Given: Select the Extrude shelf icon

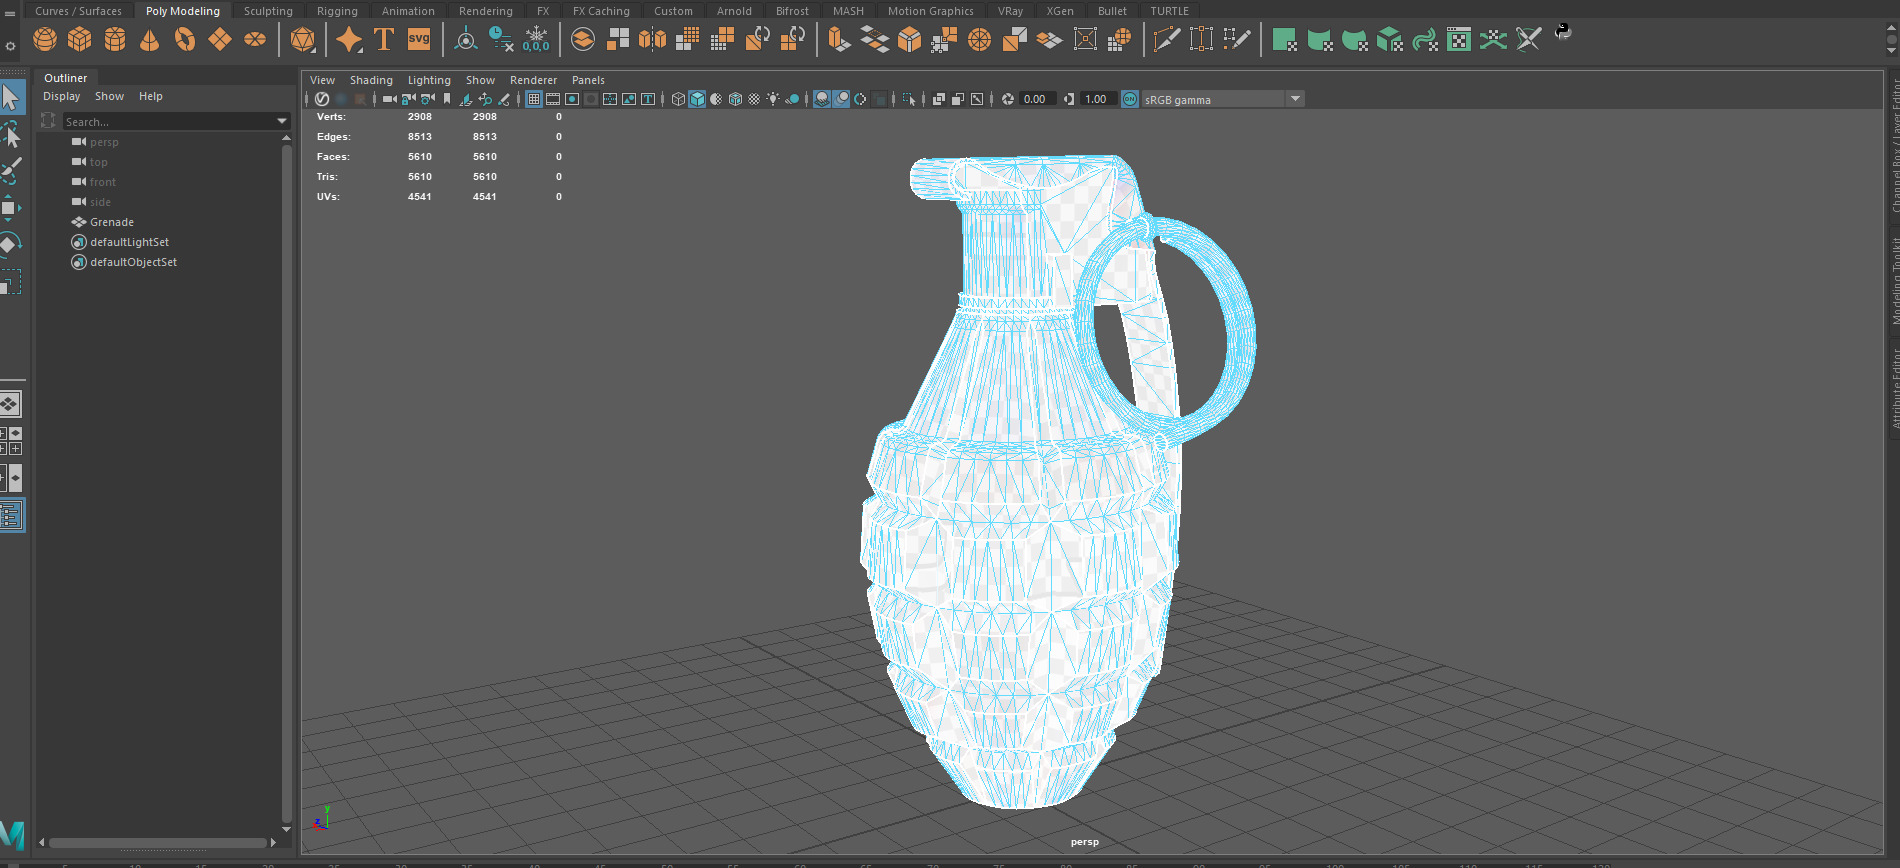Looking at the screenshot, I should click(840, 39).
